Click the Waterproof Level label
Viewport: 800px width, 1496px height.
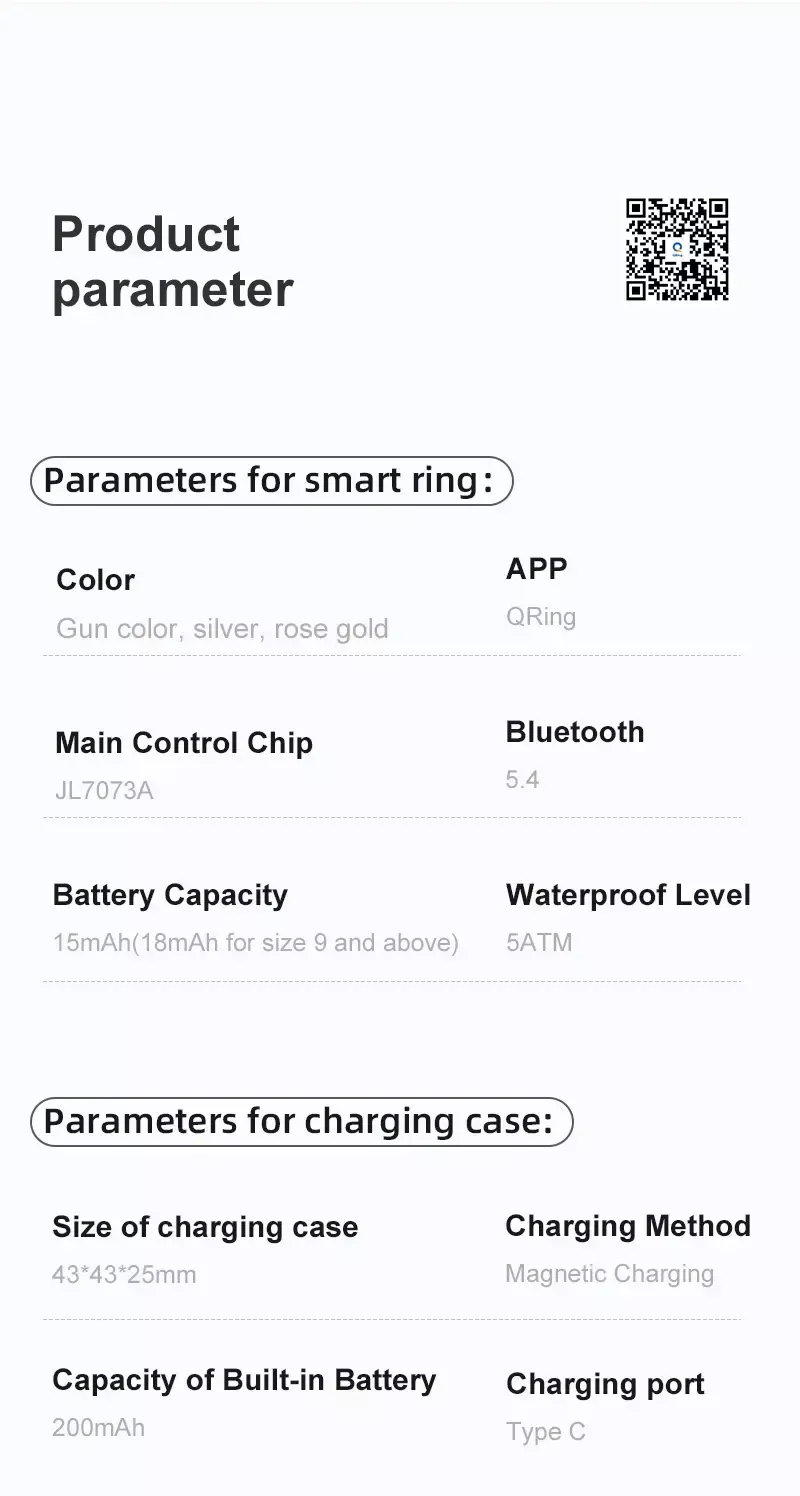click(628, 895)
